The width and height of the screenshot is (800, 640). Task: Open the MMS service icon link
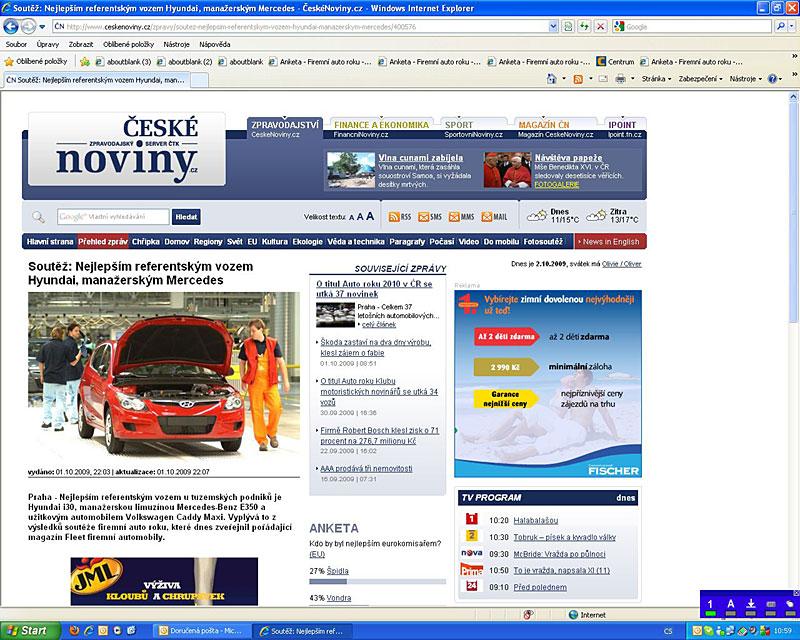click(x=461, y=217)
